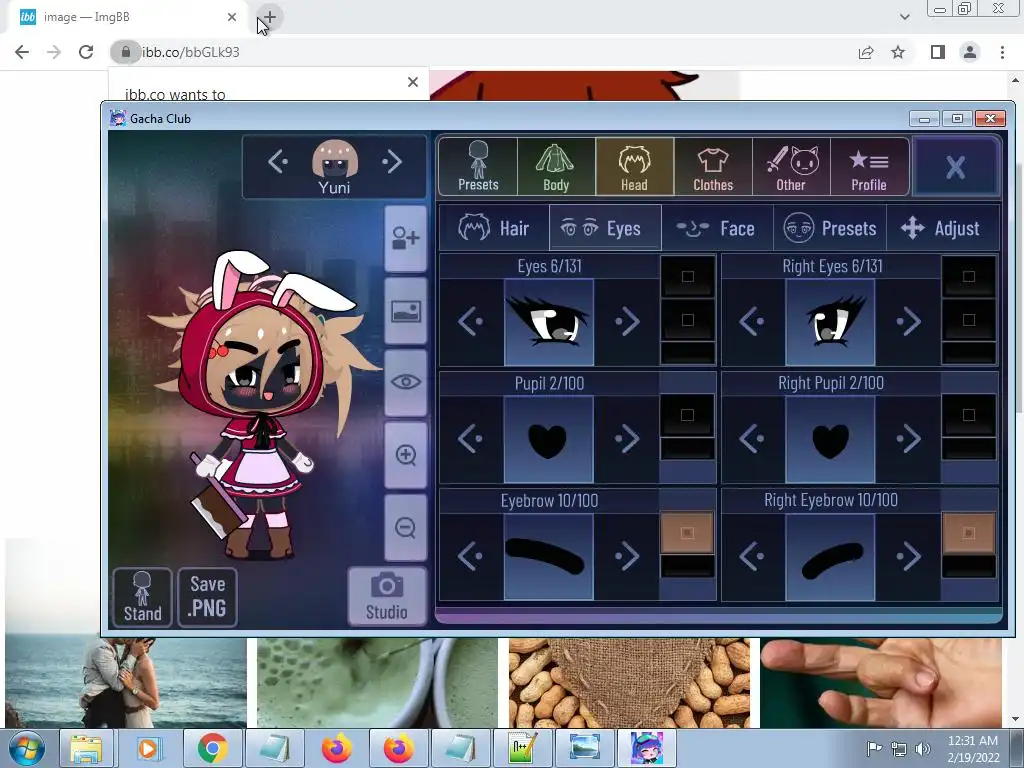This screenshot has height=768, width=1024.
Task: Click the zoom in magnifier icon
Action: pos(406,455)
